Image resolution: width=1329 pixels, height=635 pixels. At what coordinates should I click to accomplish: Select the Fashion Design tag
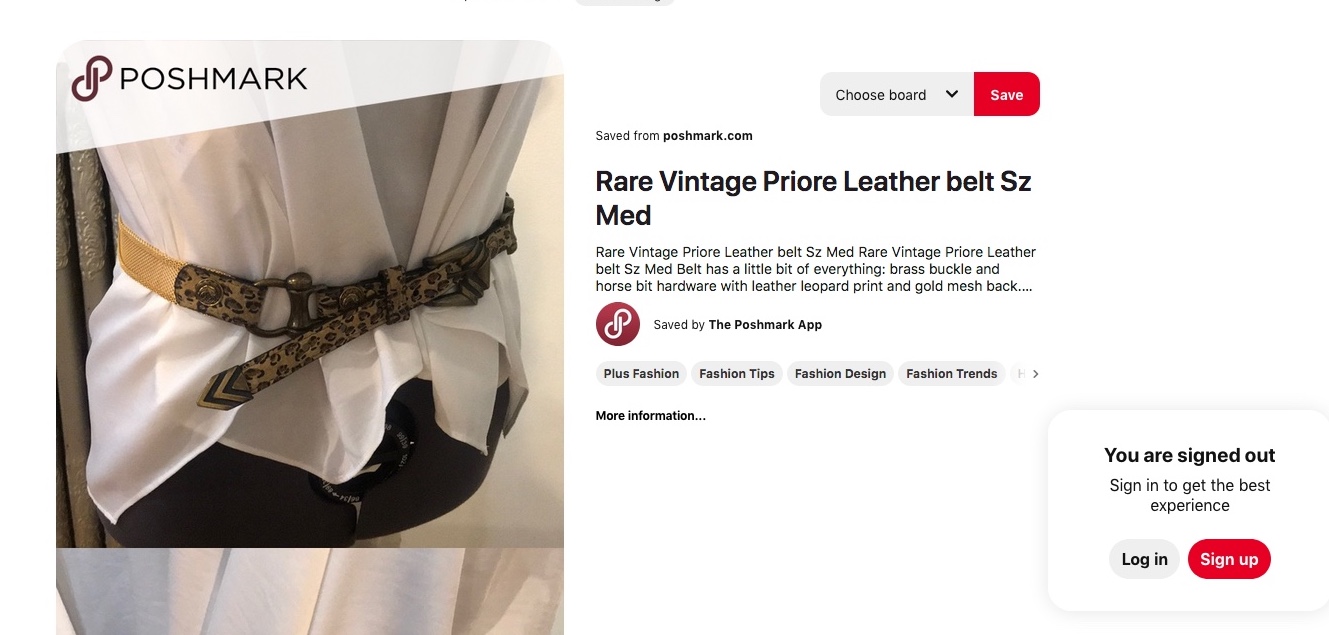pos(840,374)
